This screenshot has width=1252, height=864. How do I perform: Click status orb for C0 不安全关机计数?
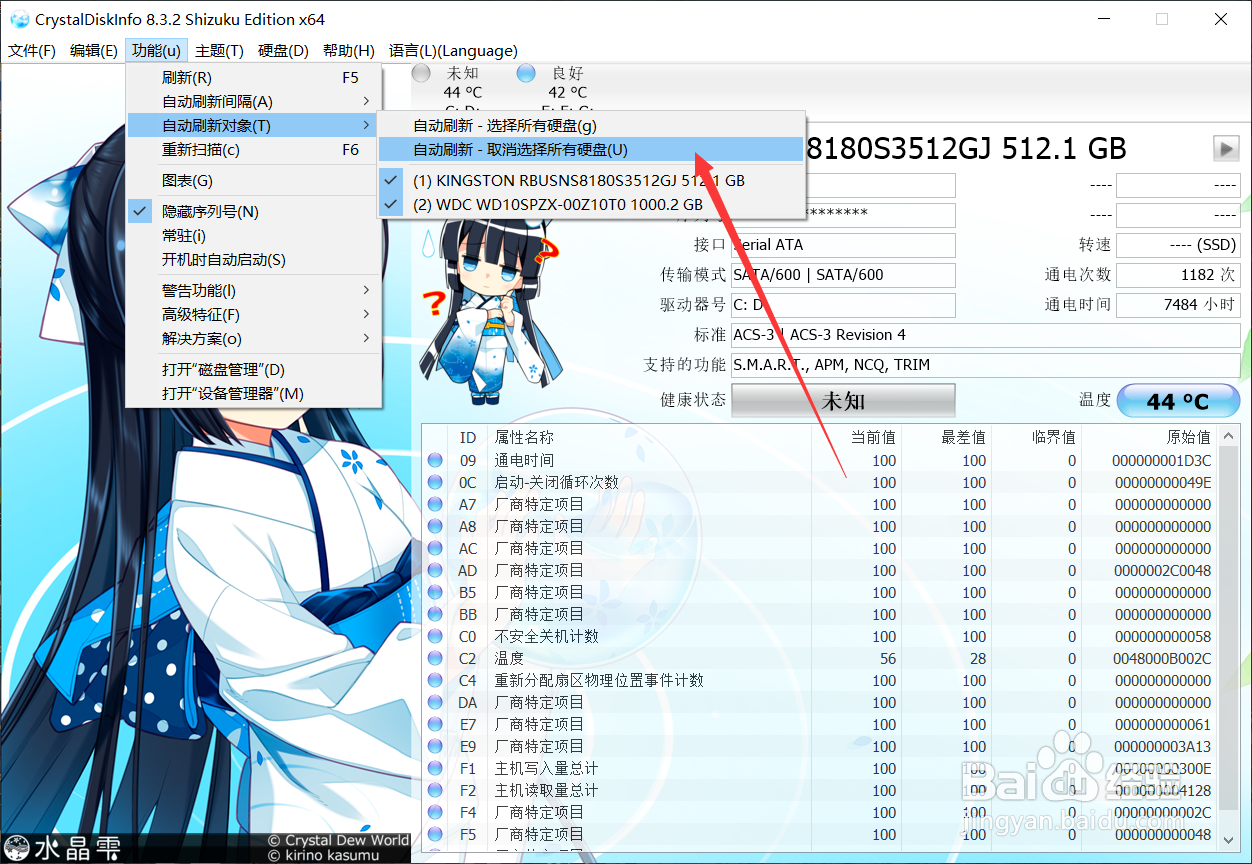pyautogui.click(x=435, y=637)
